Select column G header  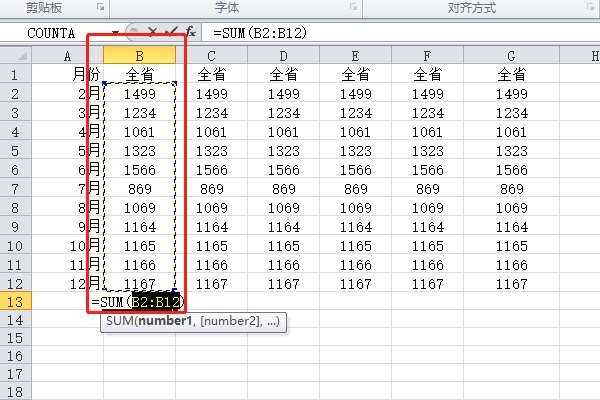pos(511,56)
